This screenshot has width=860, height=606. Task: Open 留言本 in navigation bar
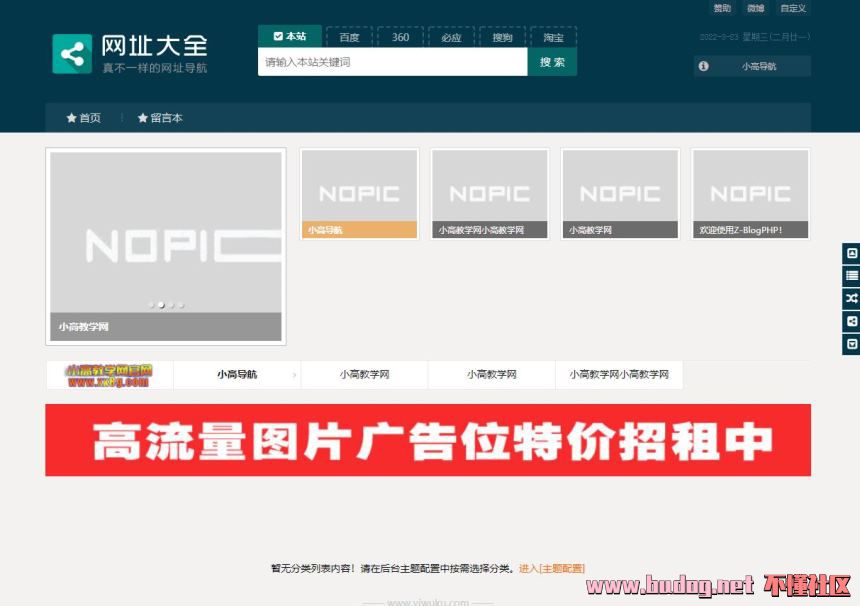tap(160, 118)
